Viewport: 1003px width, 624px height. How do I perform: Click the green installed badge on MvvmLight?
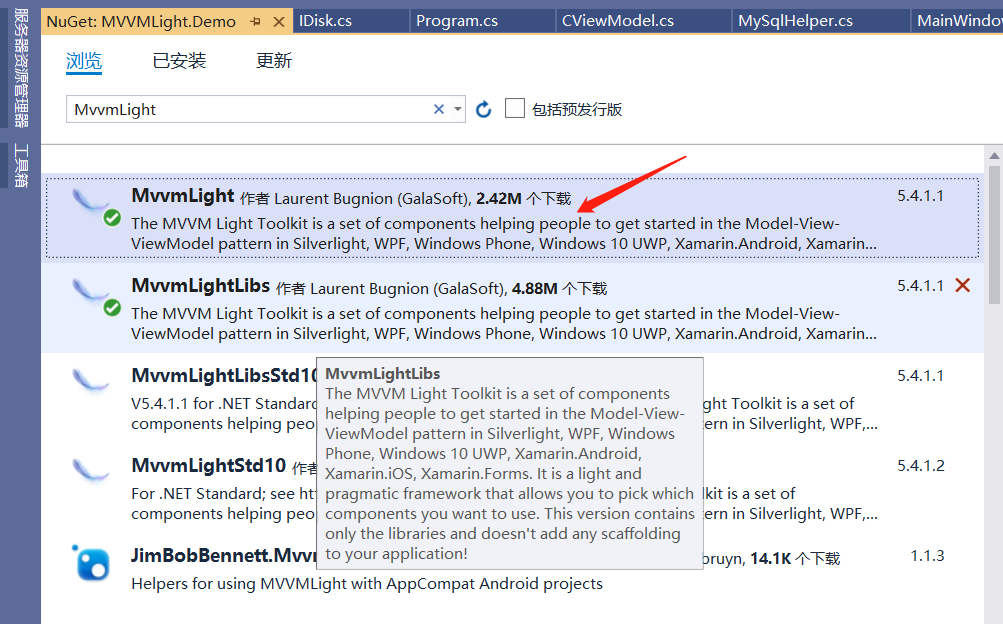point(111,216)
